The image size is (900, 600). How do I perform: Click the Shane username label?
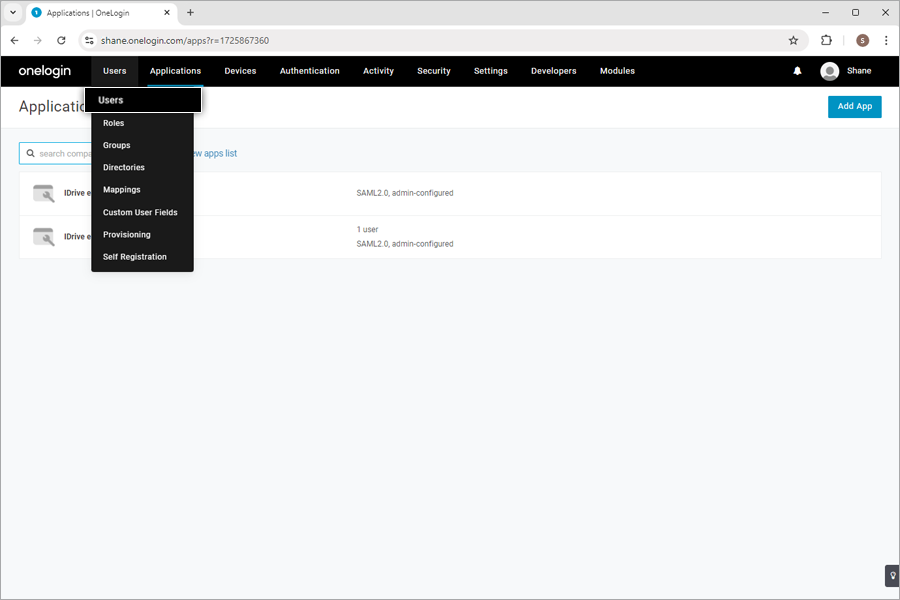coord(859,71)
